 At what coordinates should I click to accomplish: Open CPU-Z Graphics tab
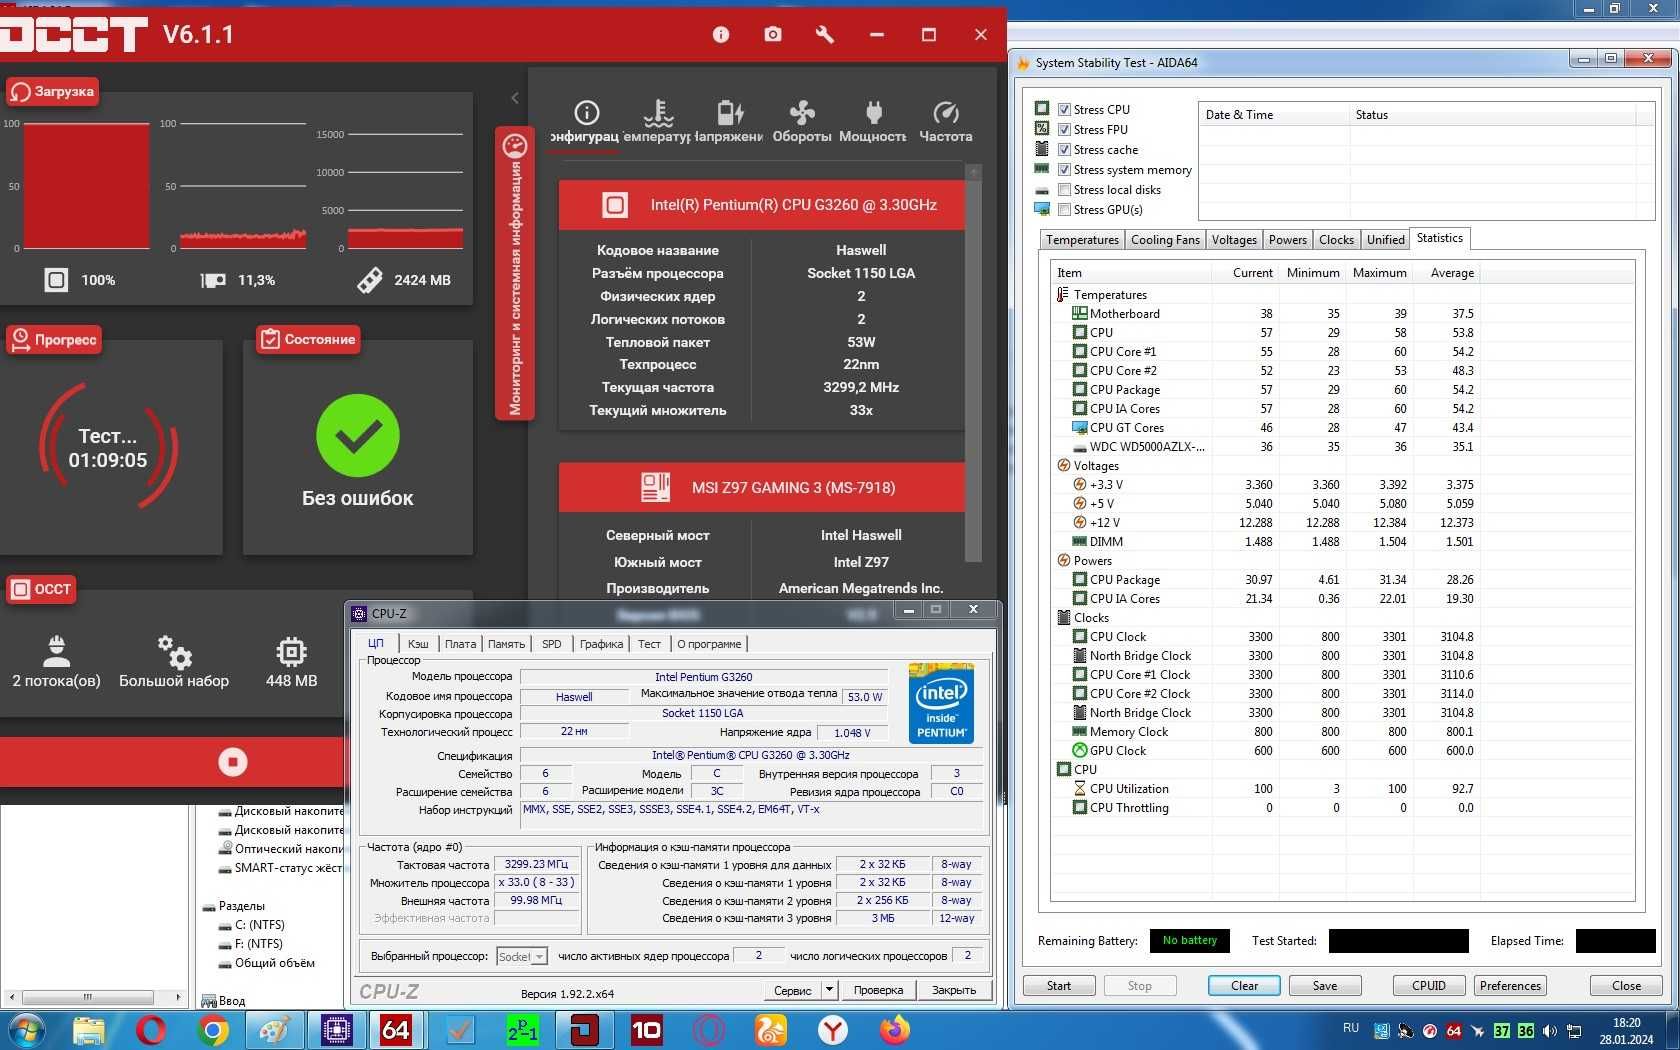point(601,644)
